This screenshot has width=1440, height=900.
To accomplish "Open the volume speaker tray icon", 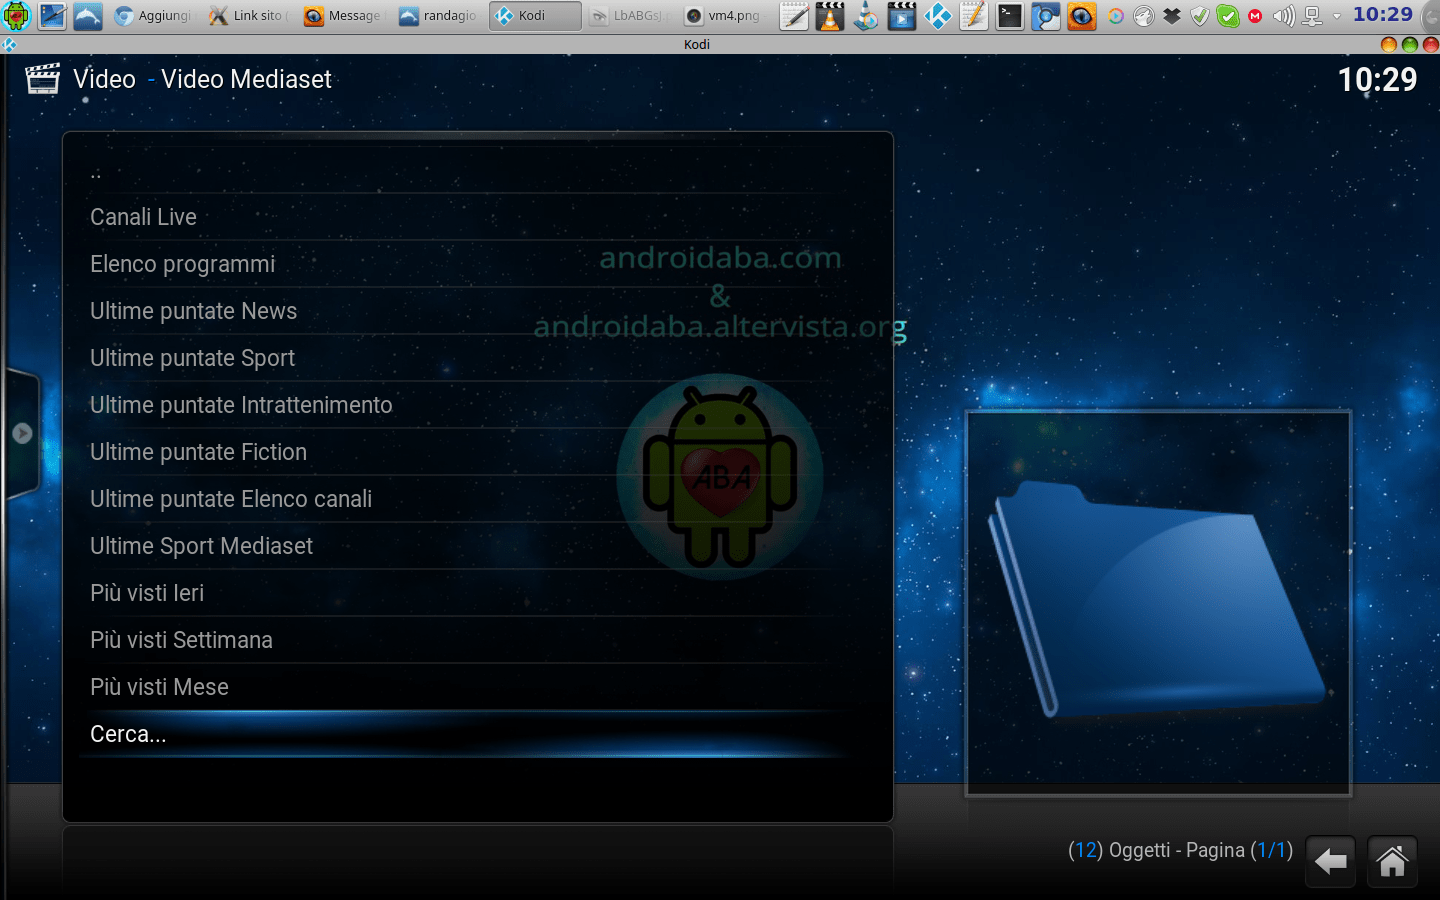I will (x=1284, y=16).
